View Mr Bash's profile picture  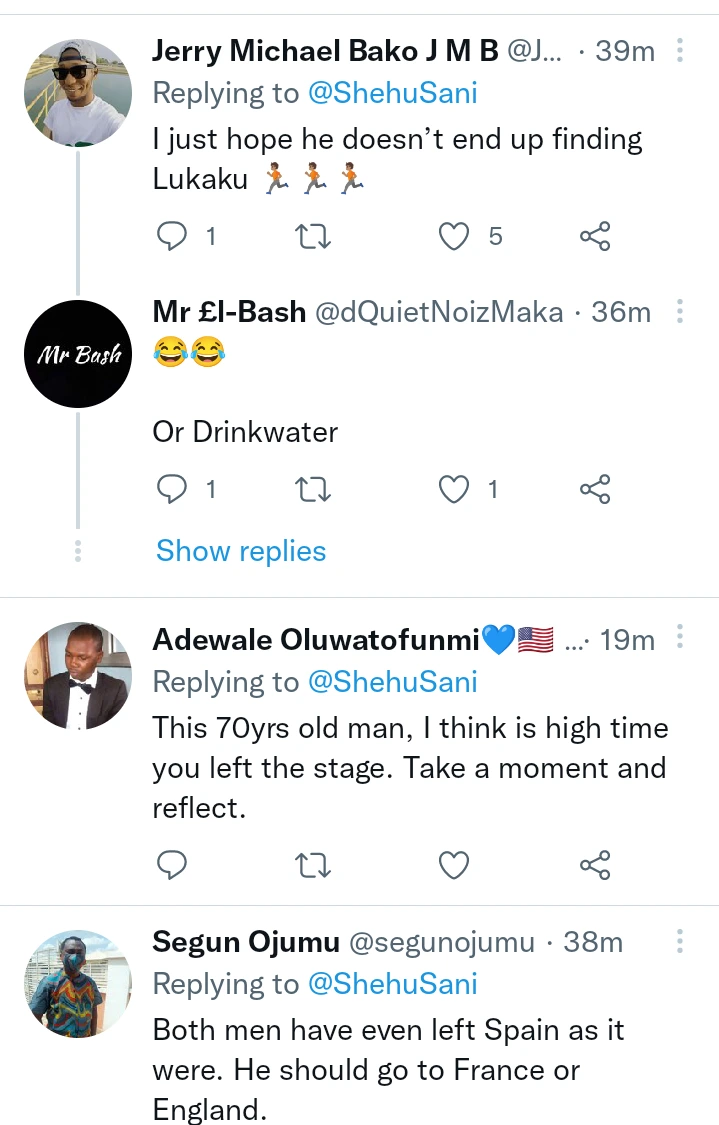pyautogui.click(x=78, y=354)
